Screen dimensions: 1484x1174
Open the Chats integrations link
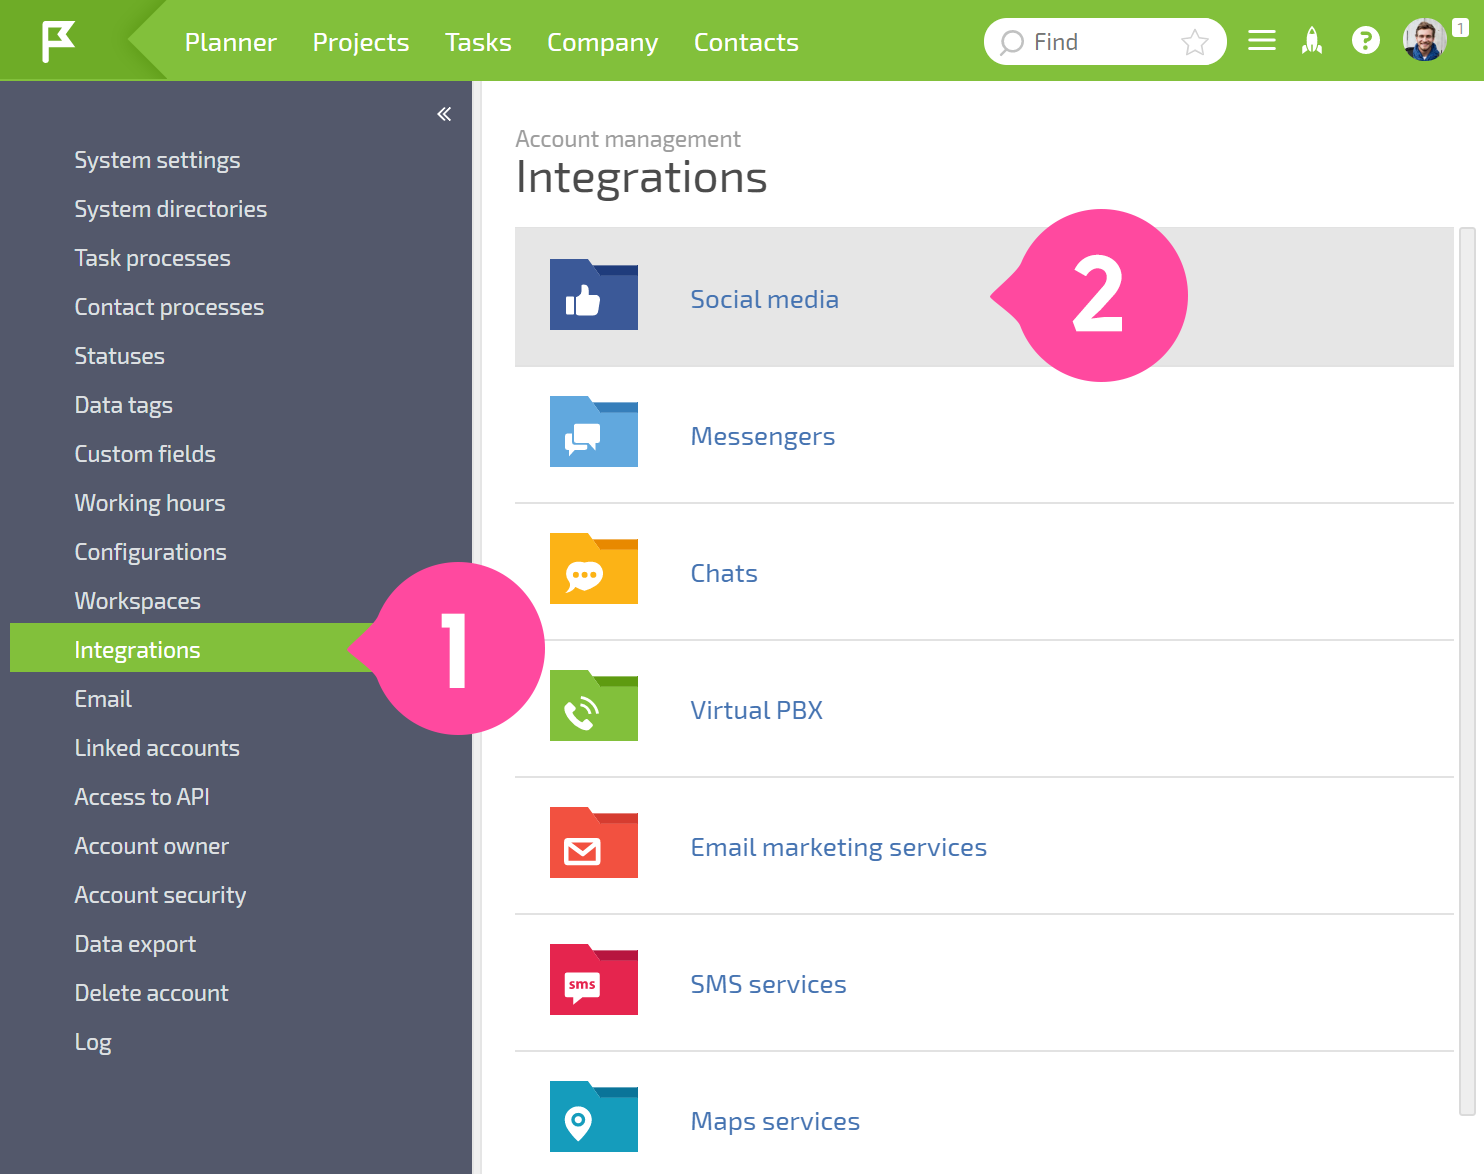click(x=724, y=573)
